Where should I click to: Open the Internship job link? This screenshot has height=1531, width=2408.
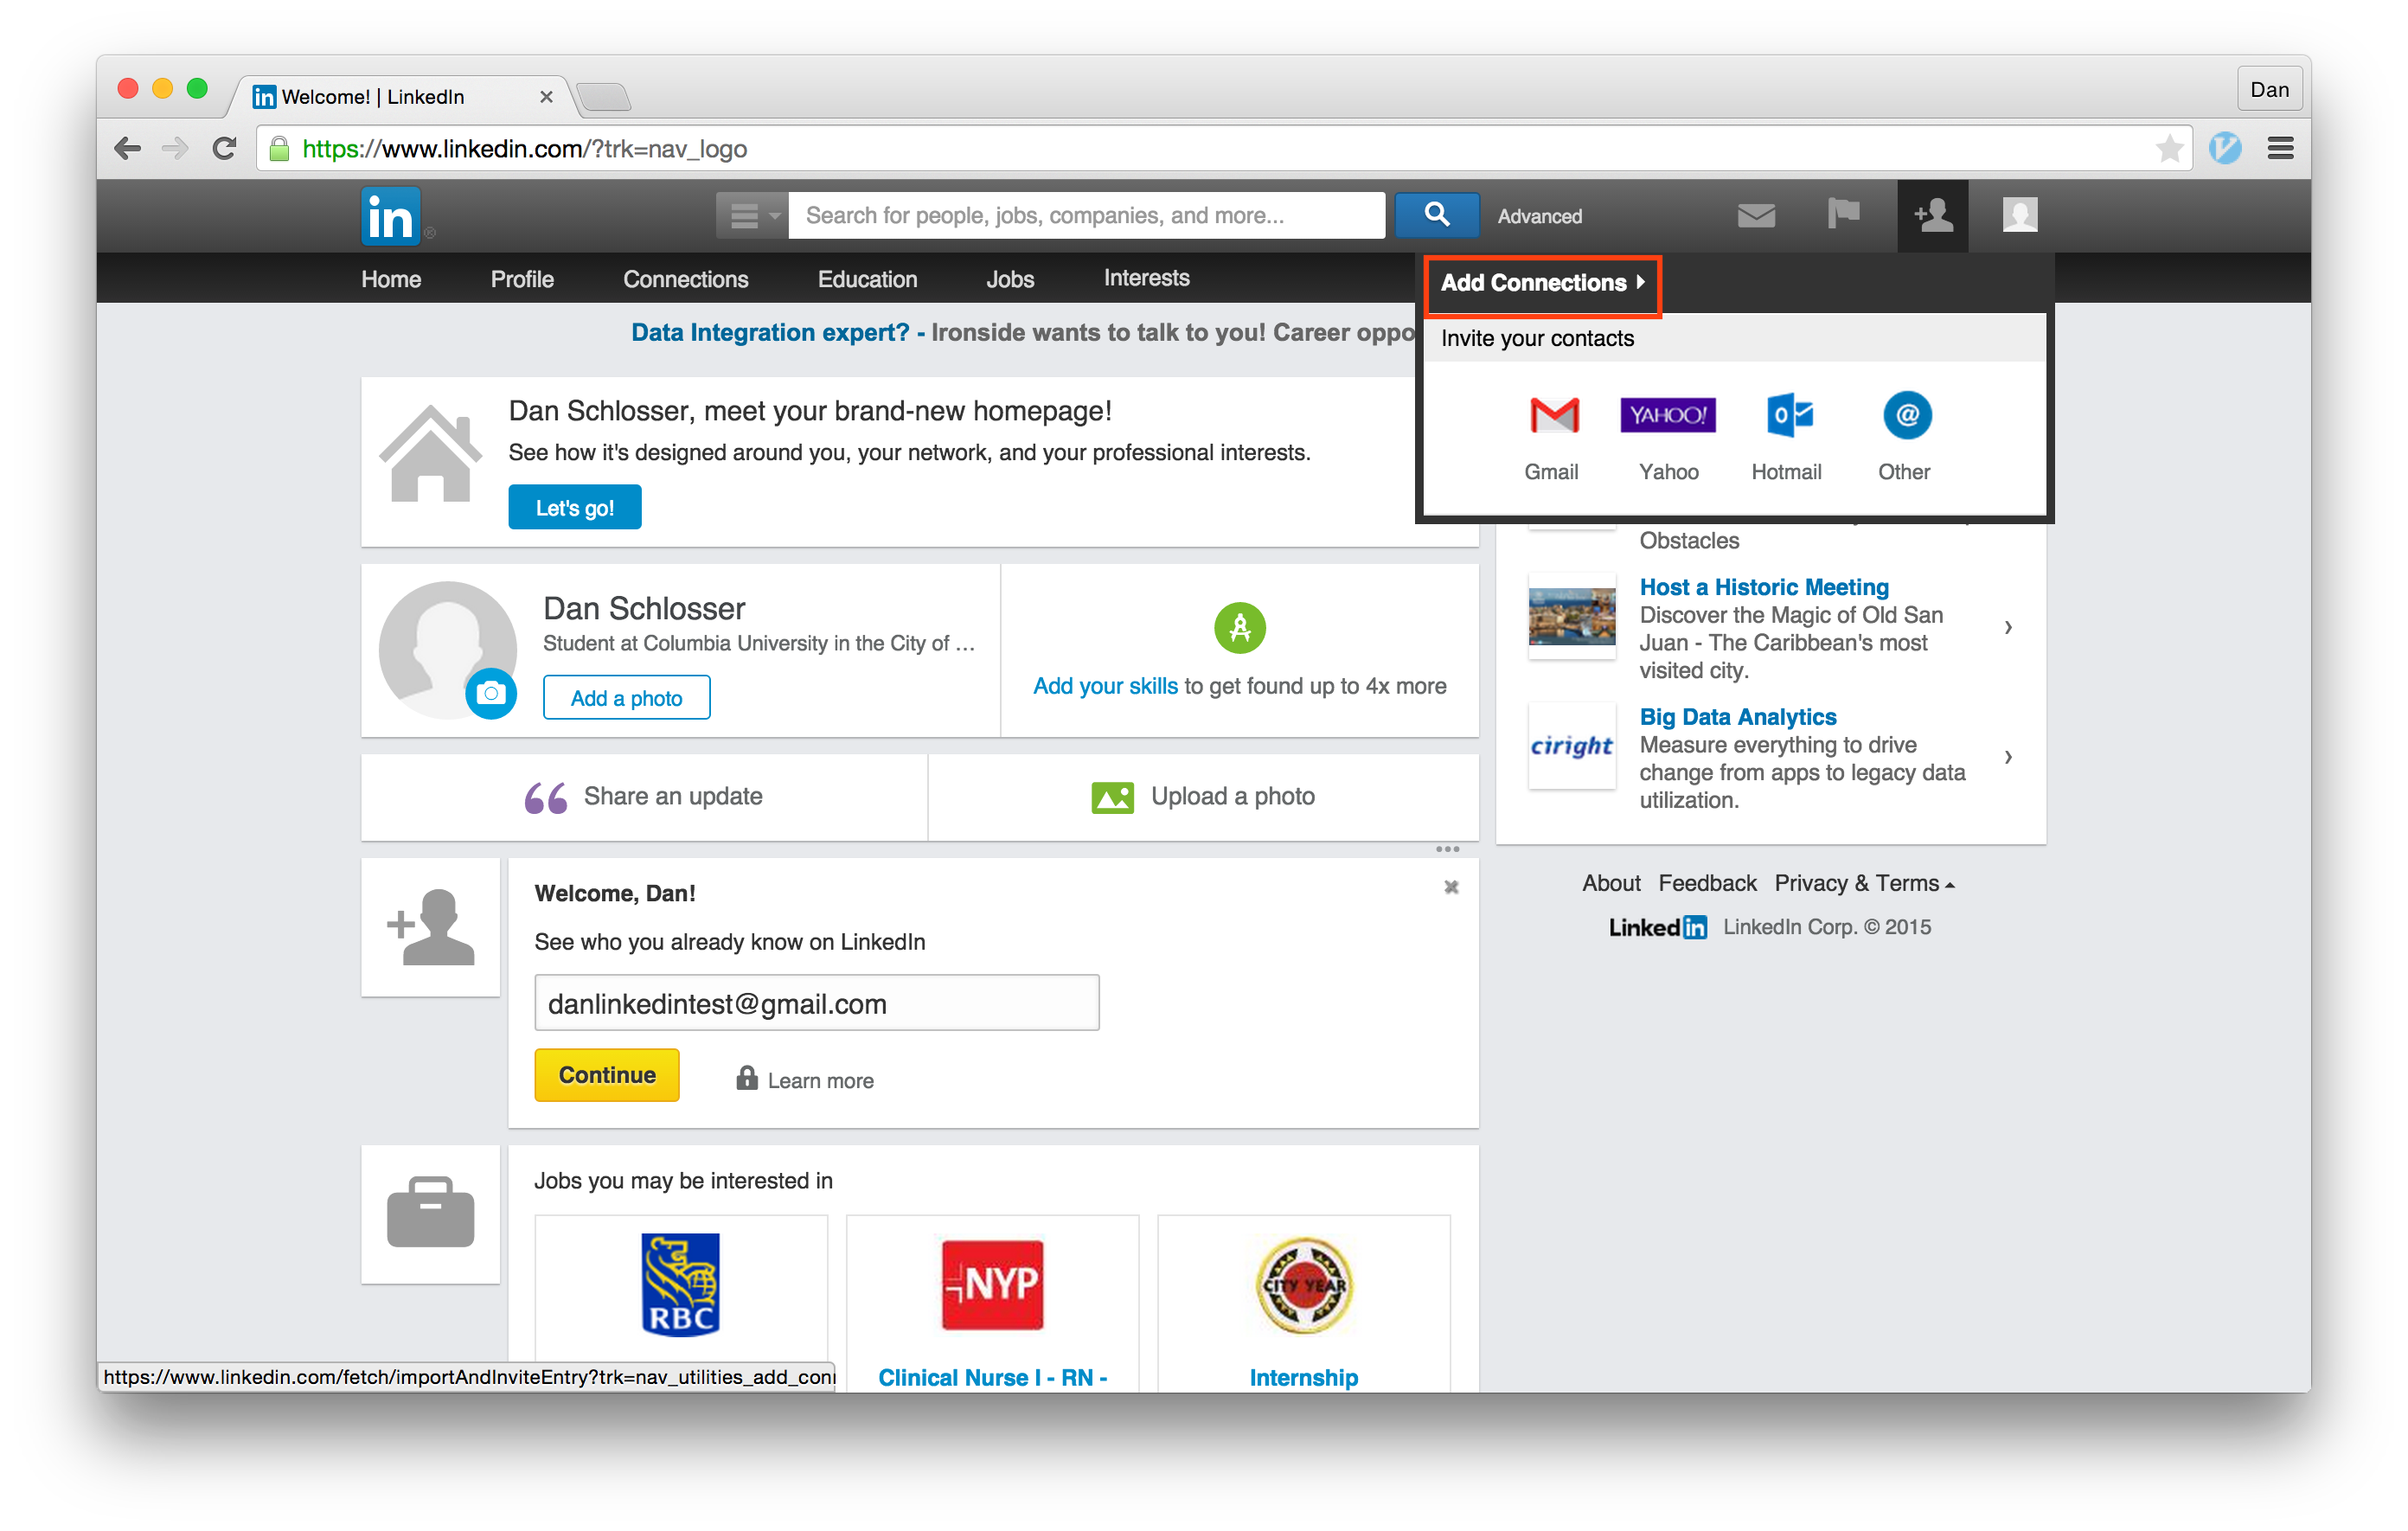[x=1303, y=1377]
